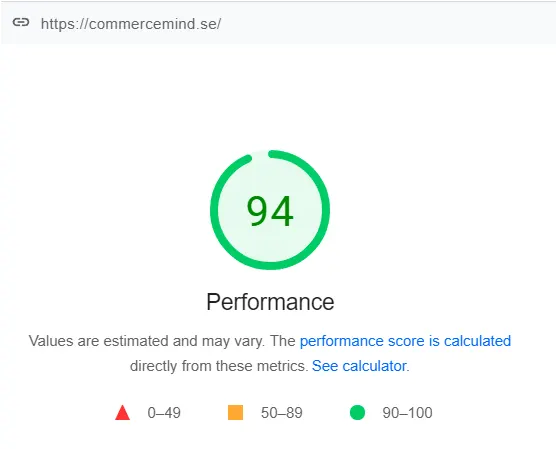This screenshot has height=449, width=556.
Task: Click the gap at top of gauge ring
Action: (260, 154)
